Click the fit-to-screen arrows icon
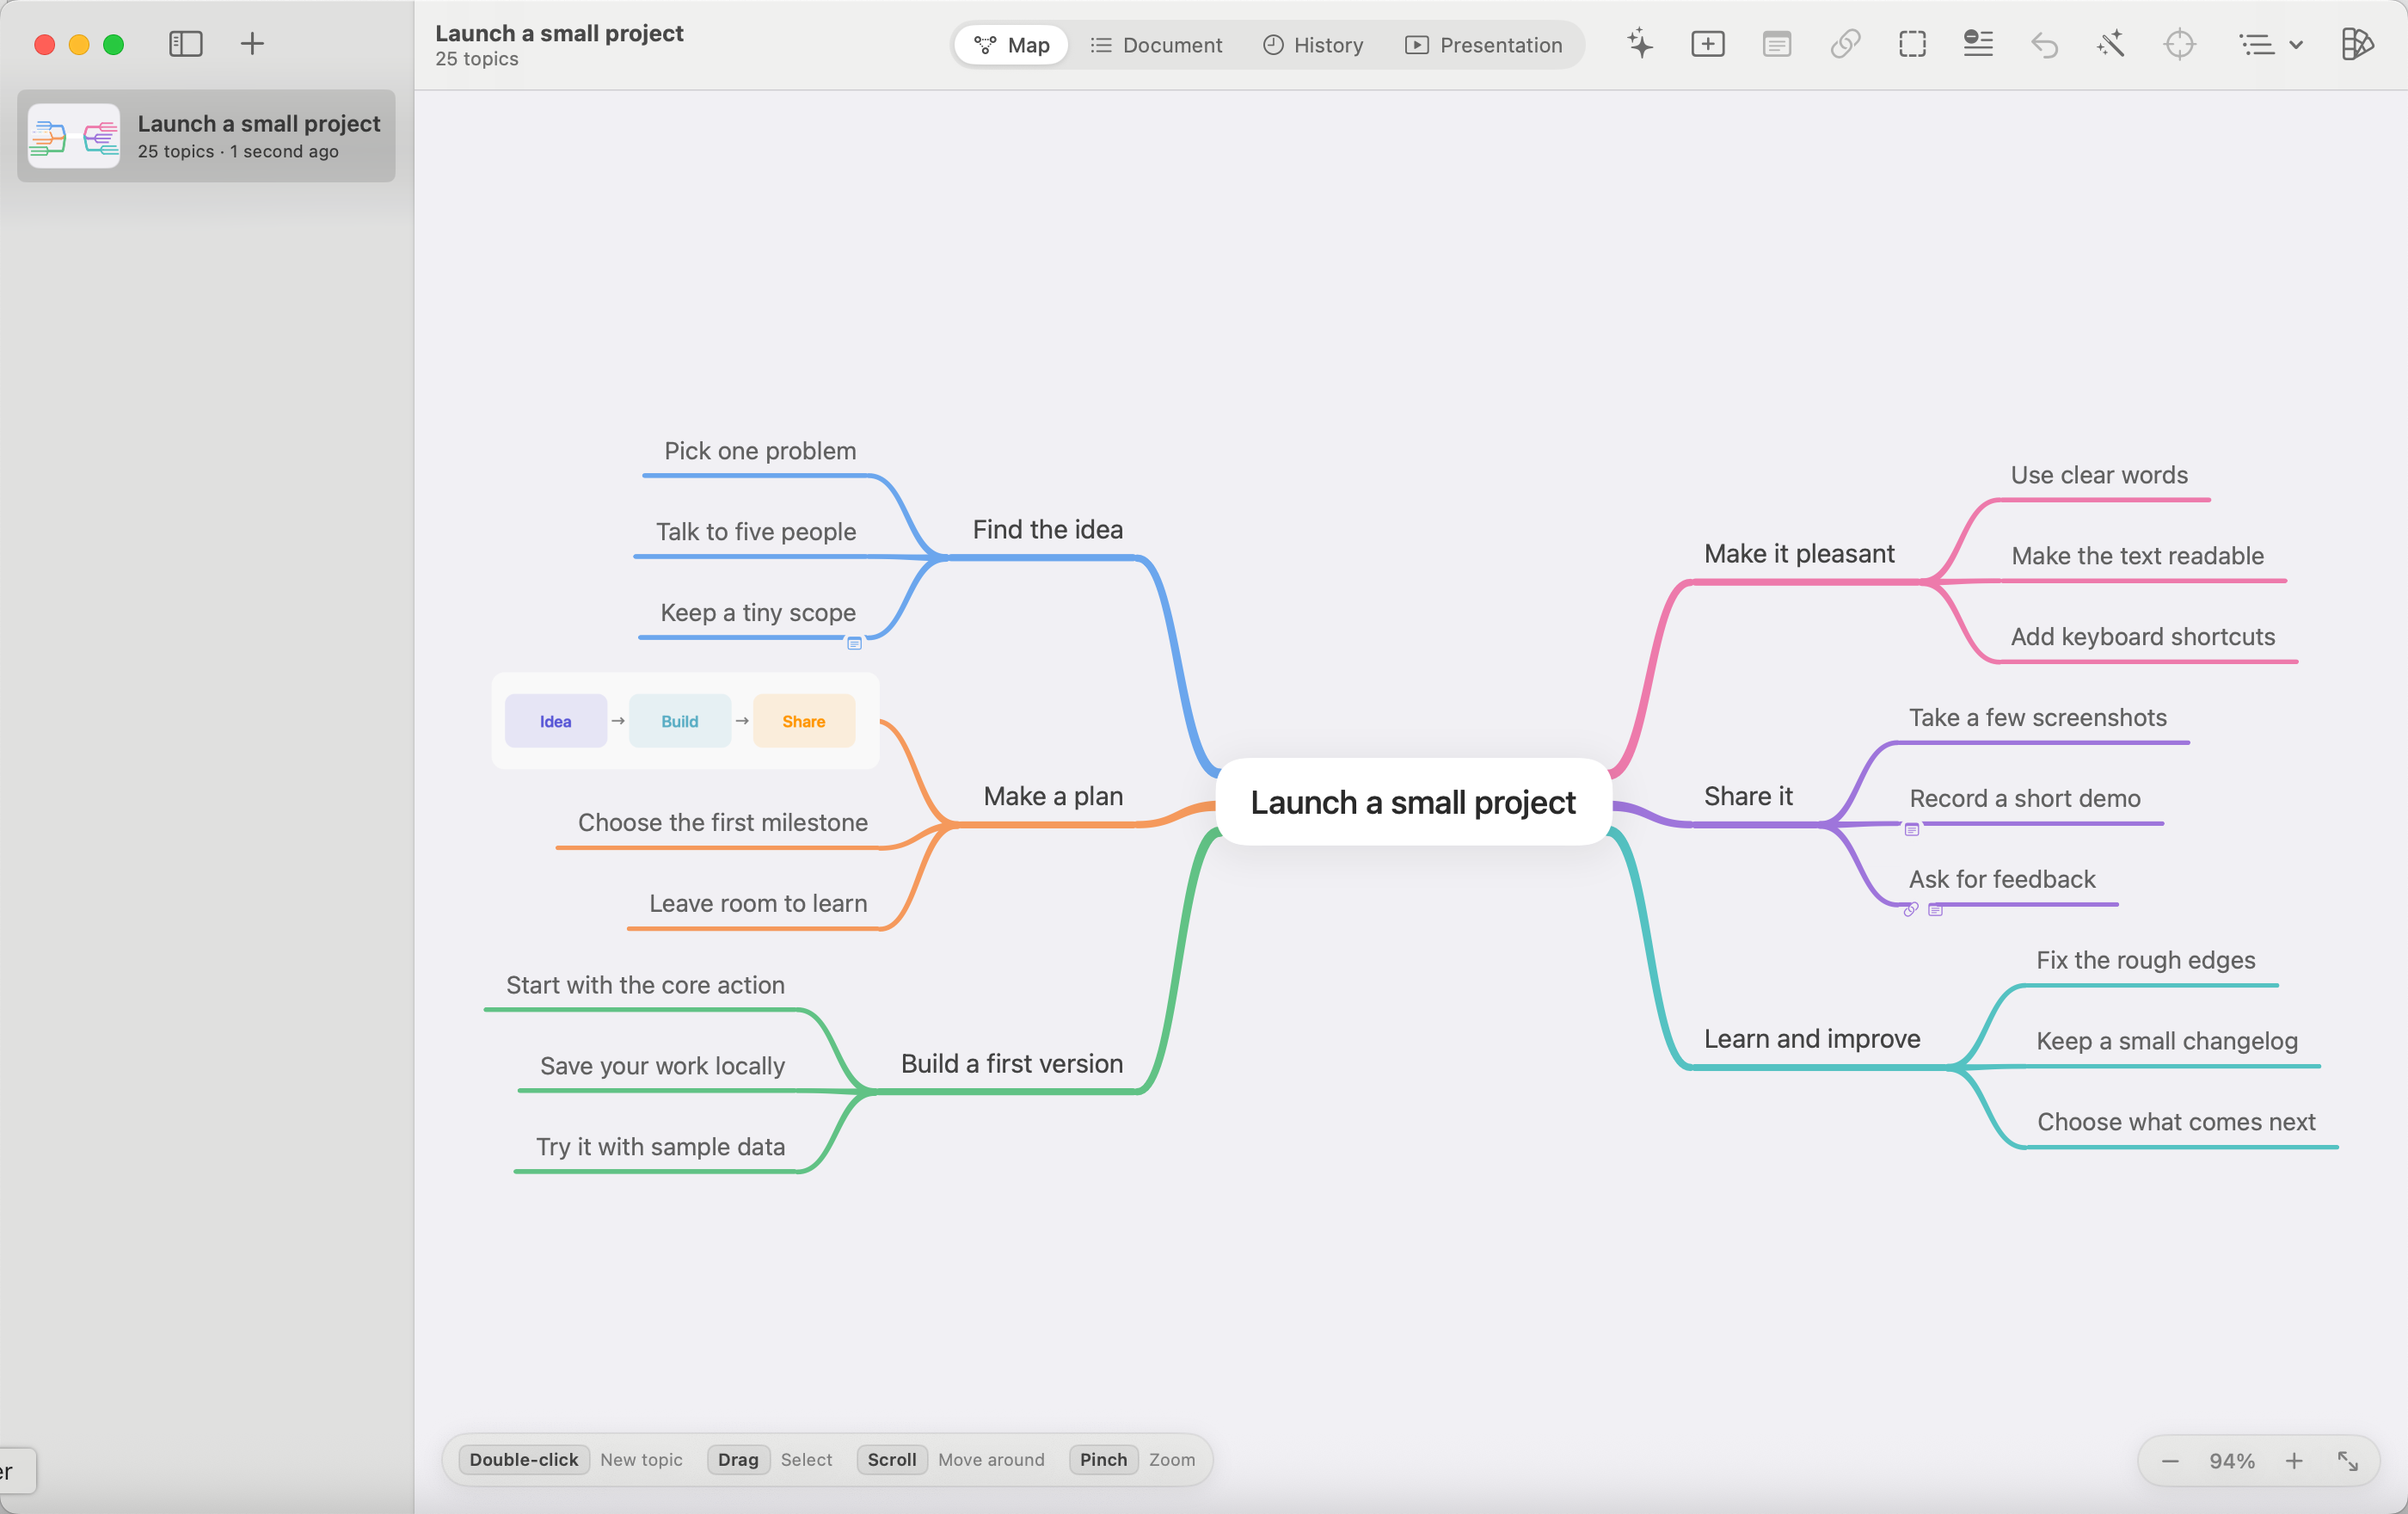 click(x=2348, y=1461)
